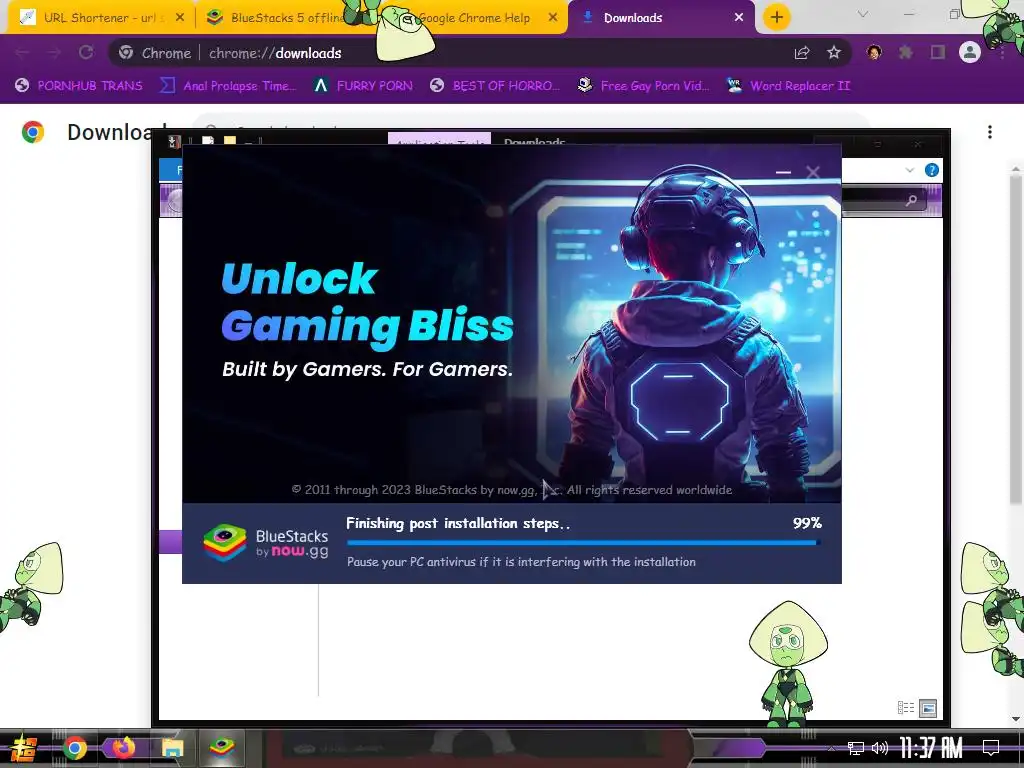Select the Downloads title in File Explorer
The width and height of the screenshot is (1024, 768).
click(x=534, y=141)
